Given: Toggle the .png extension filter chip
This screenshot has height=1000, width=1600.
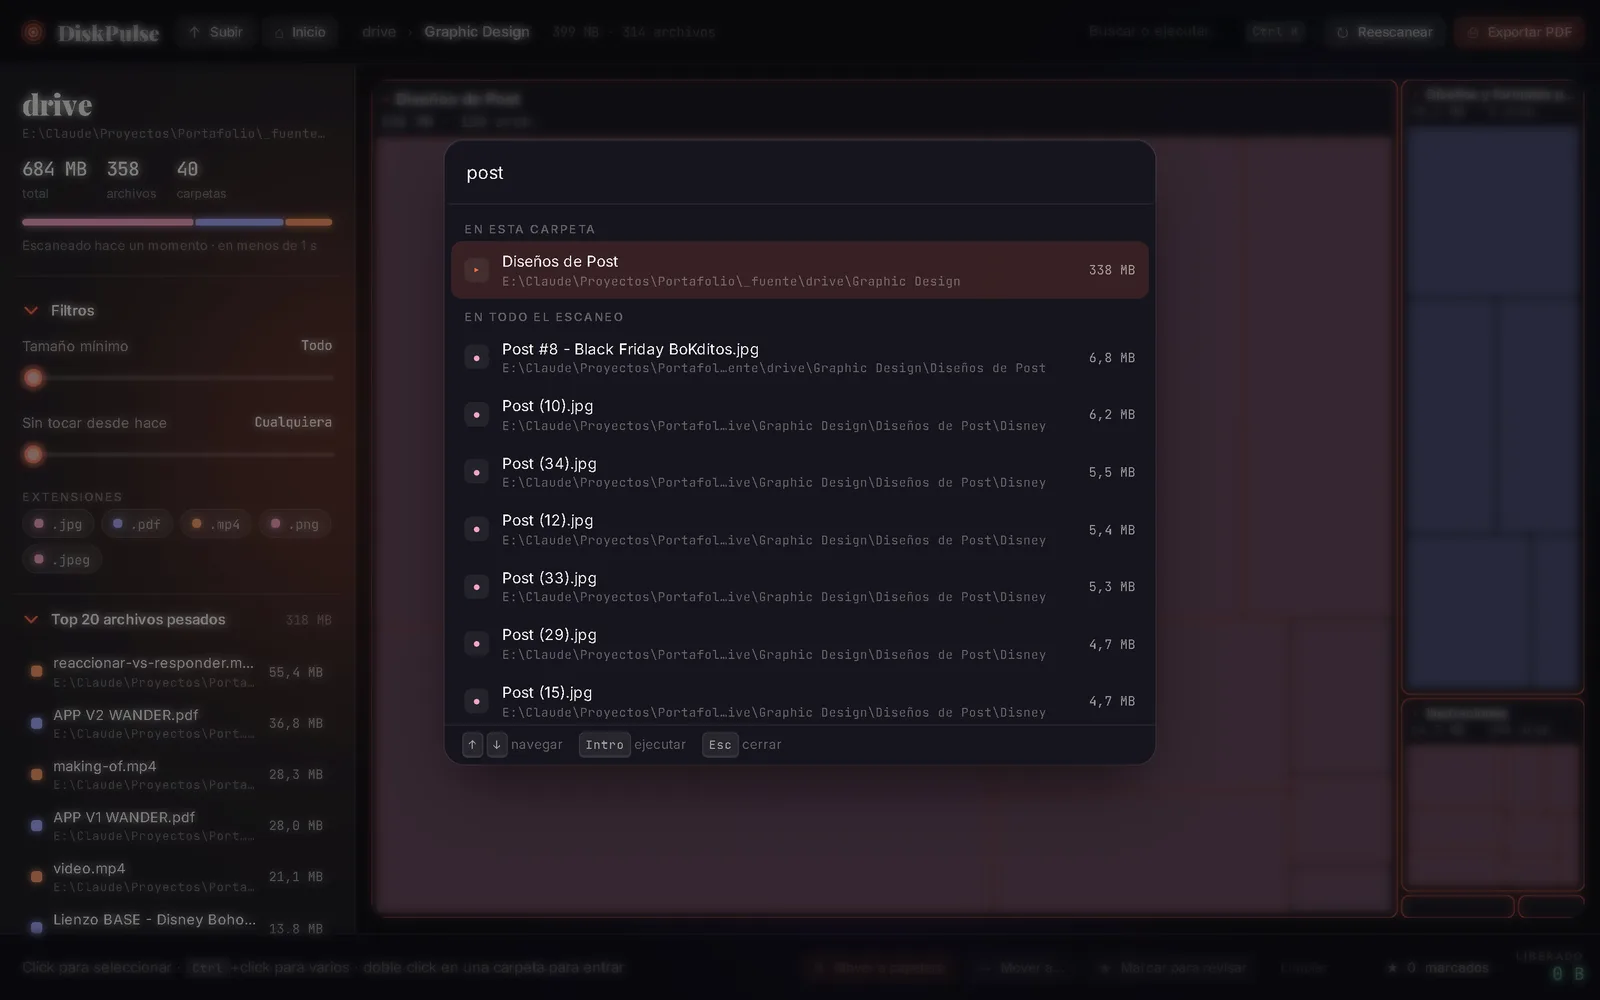Looking at the screenshot, I should [295, 524].
